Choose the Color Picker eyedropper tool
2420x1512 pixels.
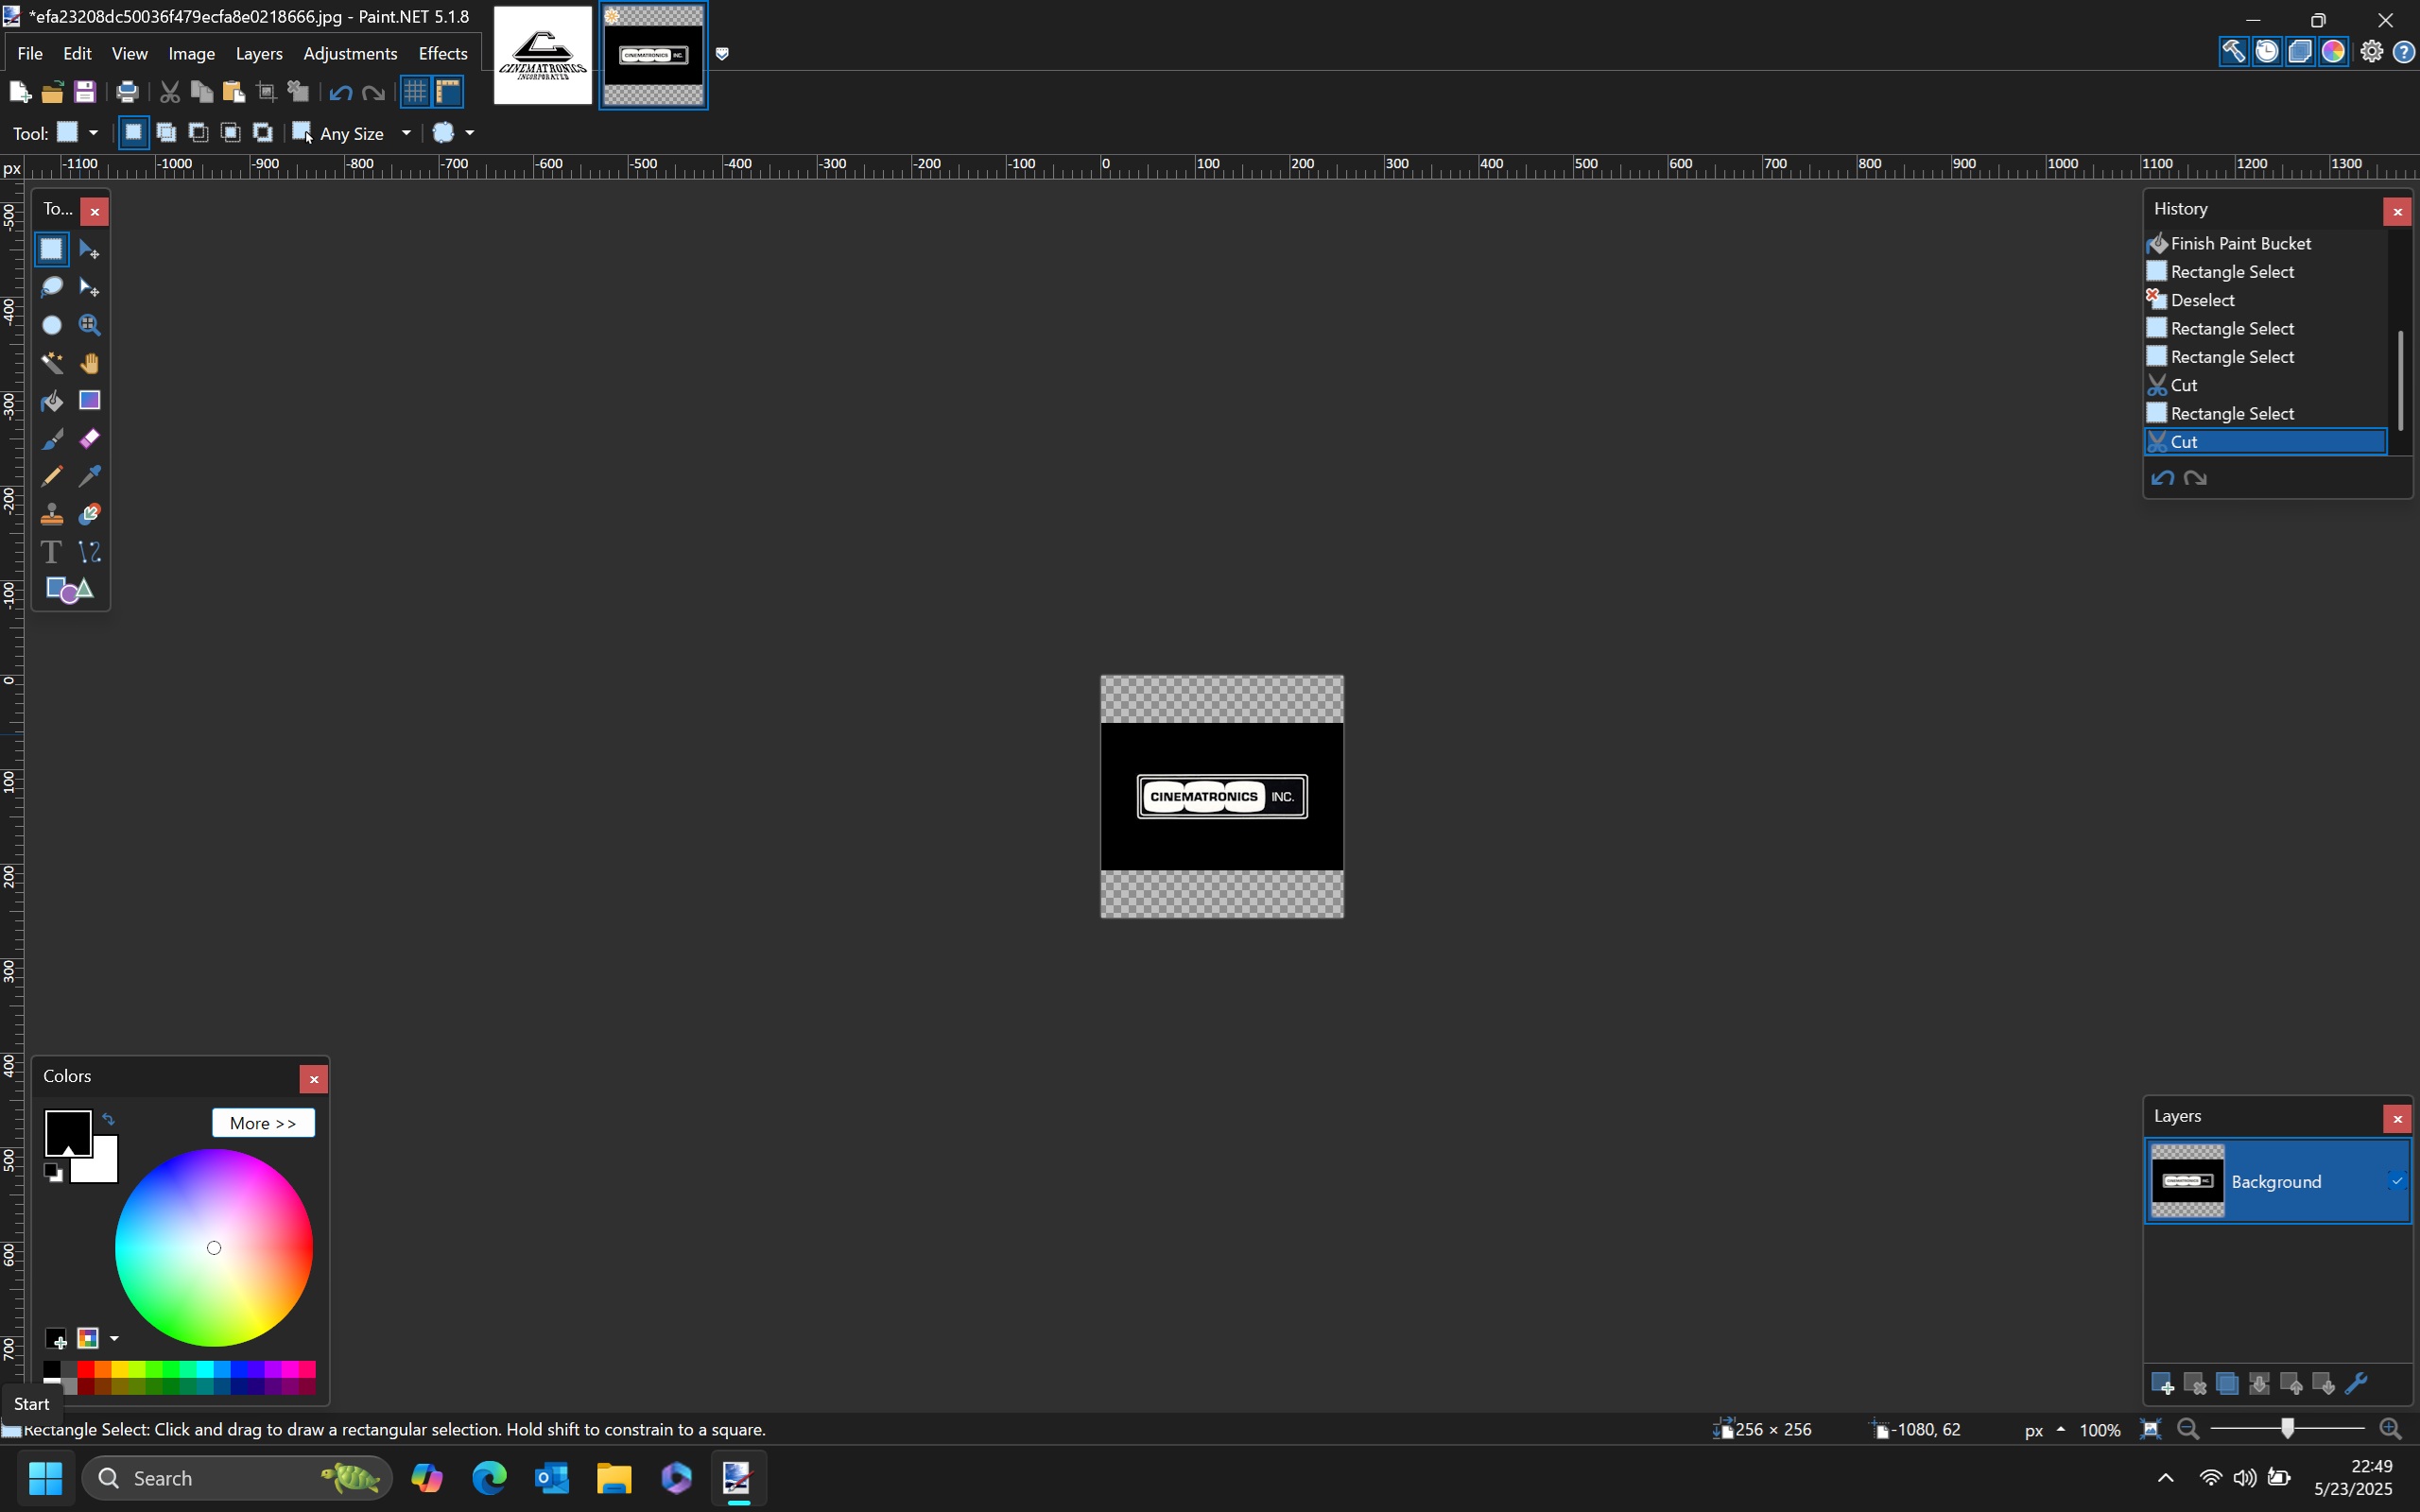[x=89, y=477]
